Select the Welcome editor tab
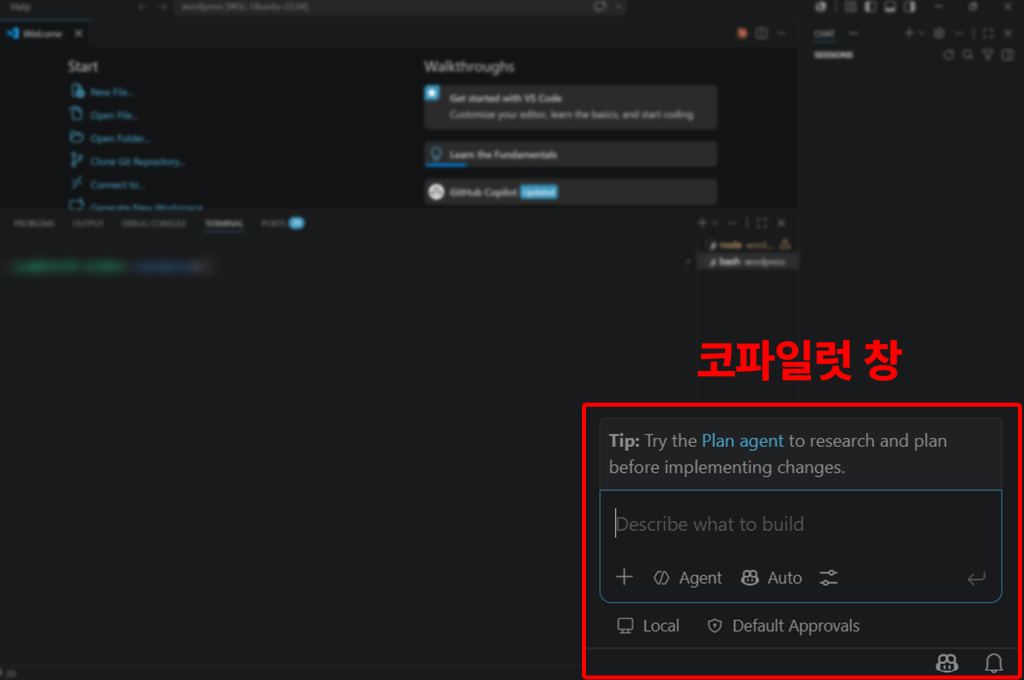Viewport: 1024px width, 680px height. pos(42,33)
